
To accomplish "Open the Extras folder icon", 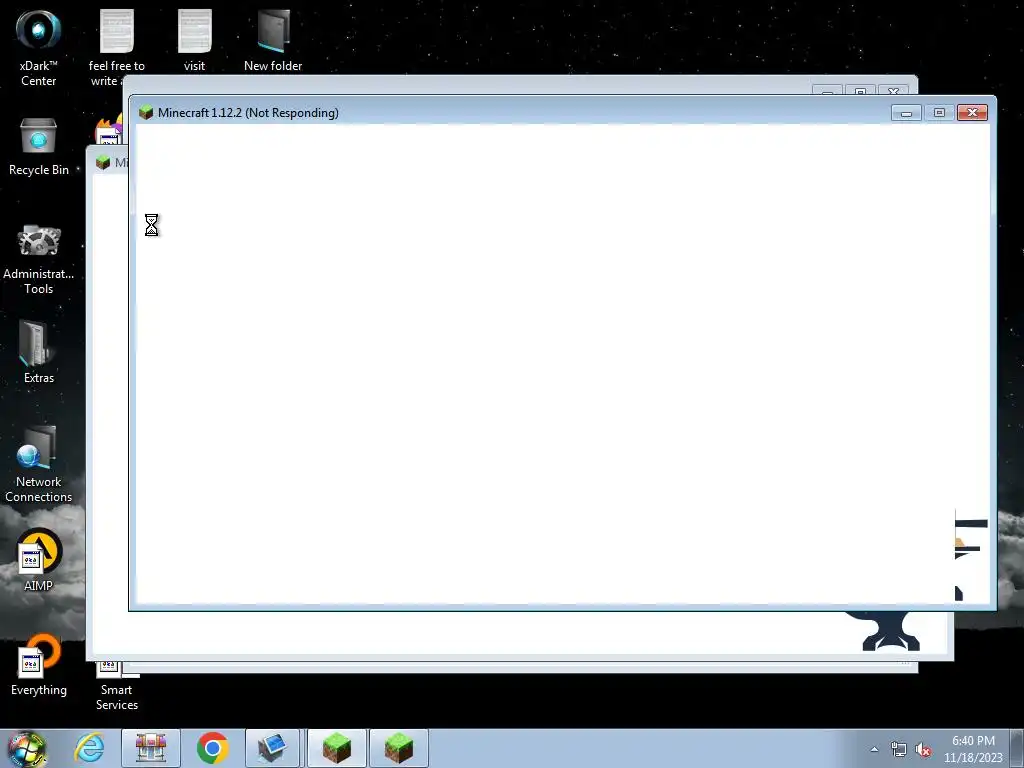I will click(39, 353).
